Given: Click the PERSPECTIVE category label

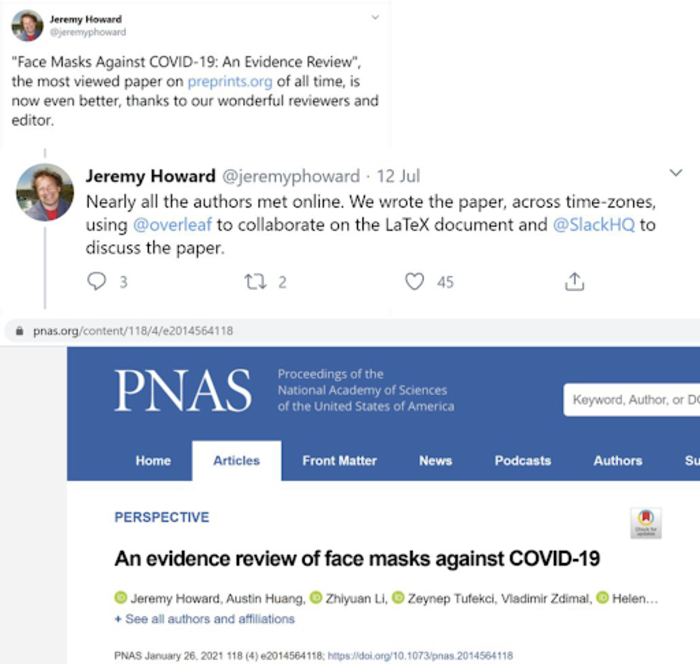Looking at the screenshot, I should point(162,517).
